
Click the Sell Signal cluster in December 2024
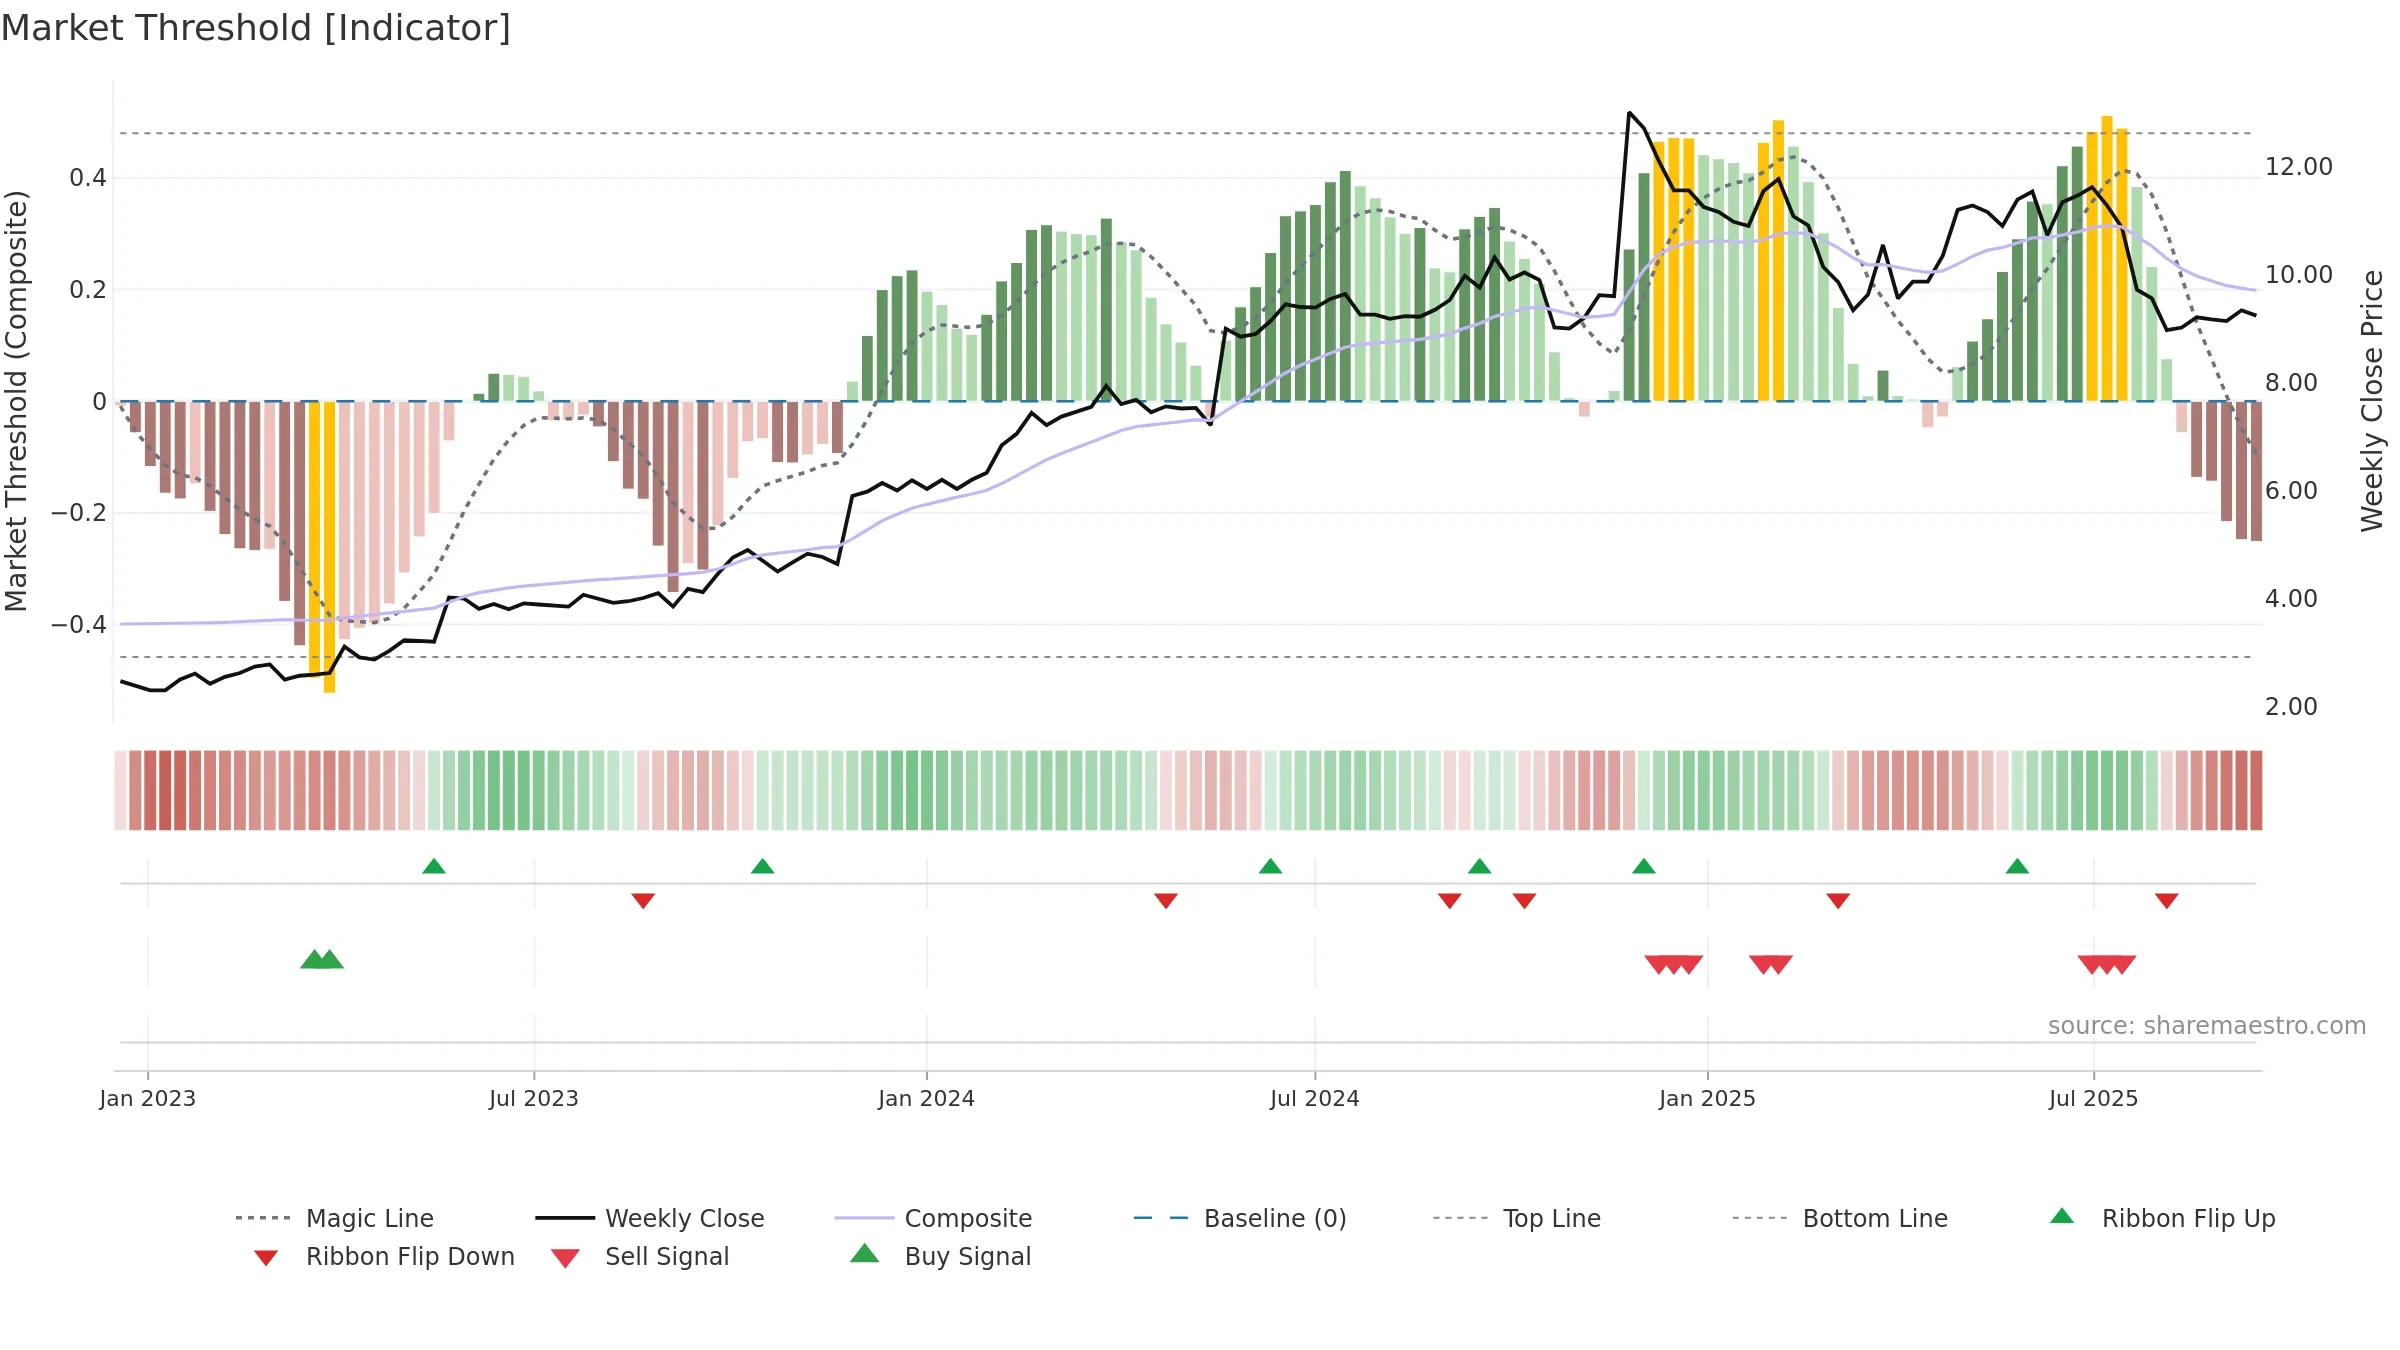coord(1674,965)
